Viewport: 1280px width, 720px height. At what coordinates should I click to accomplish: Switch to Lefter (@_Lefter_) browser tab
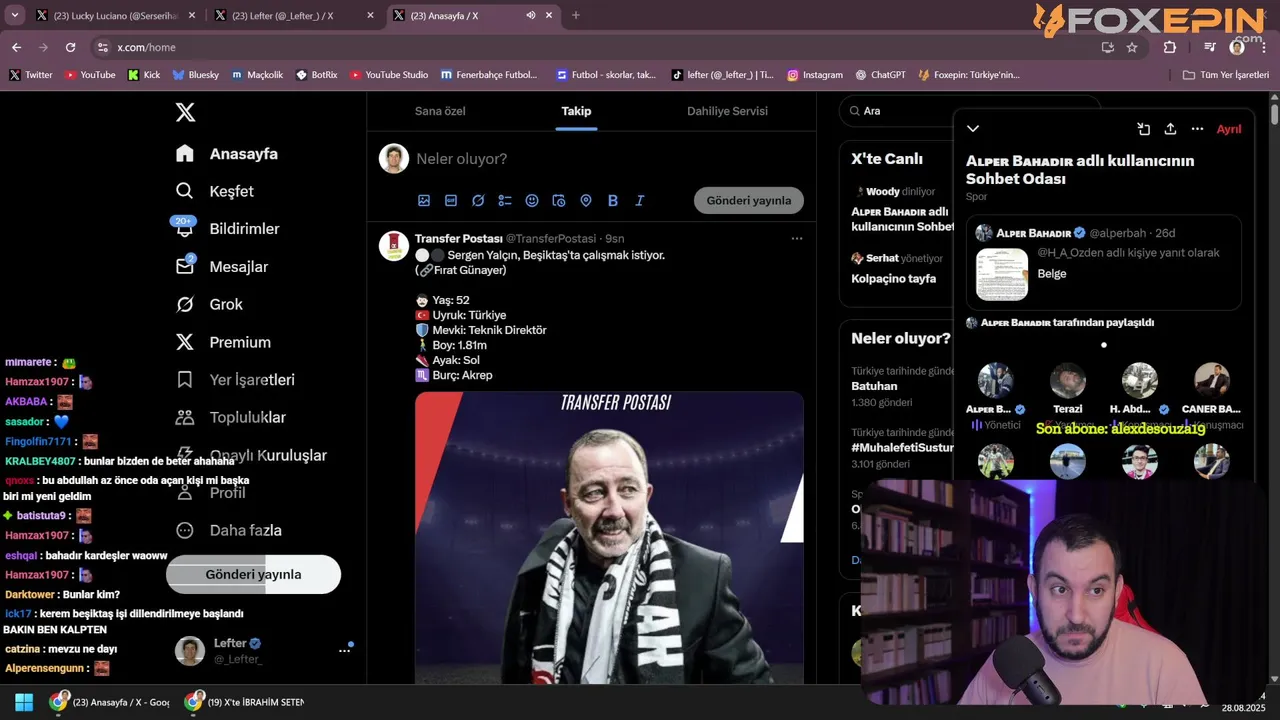(296, 15)
